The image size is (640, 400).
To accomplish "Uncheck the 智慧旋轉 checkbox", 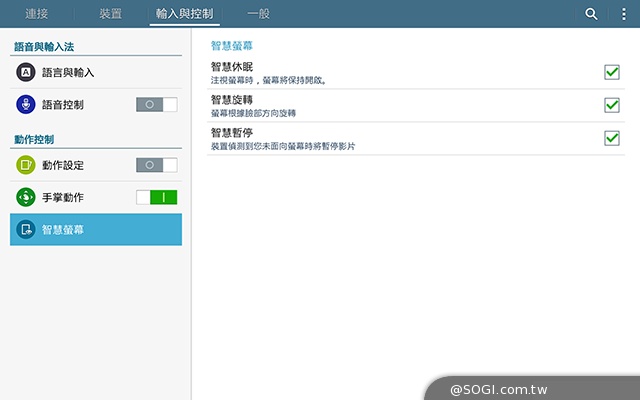I will point(612,105).
